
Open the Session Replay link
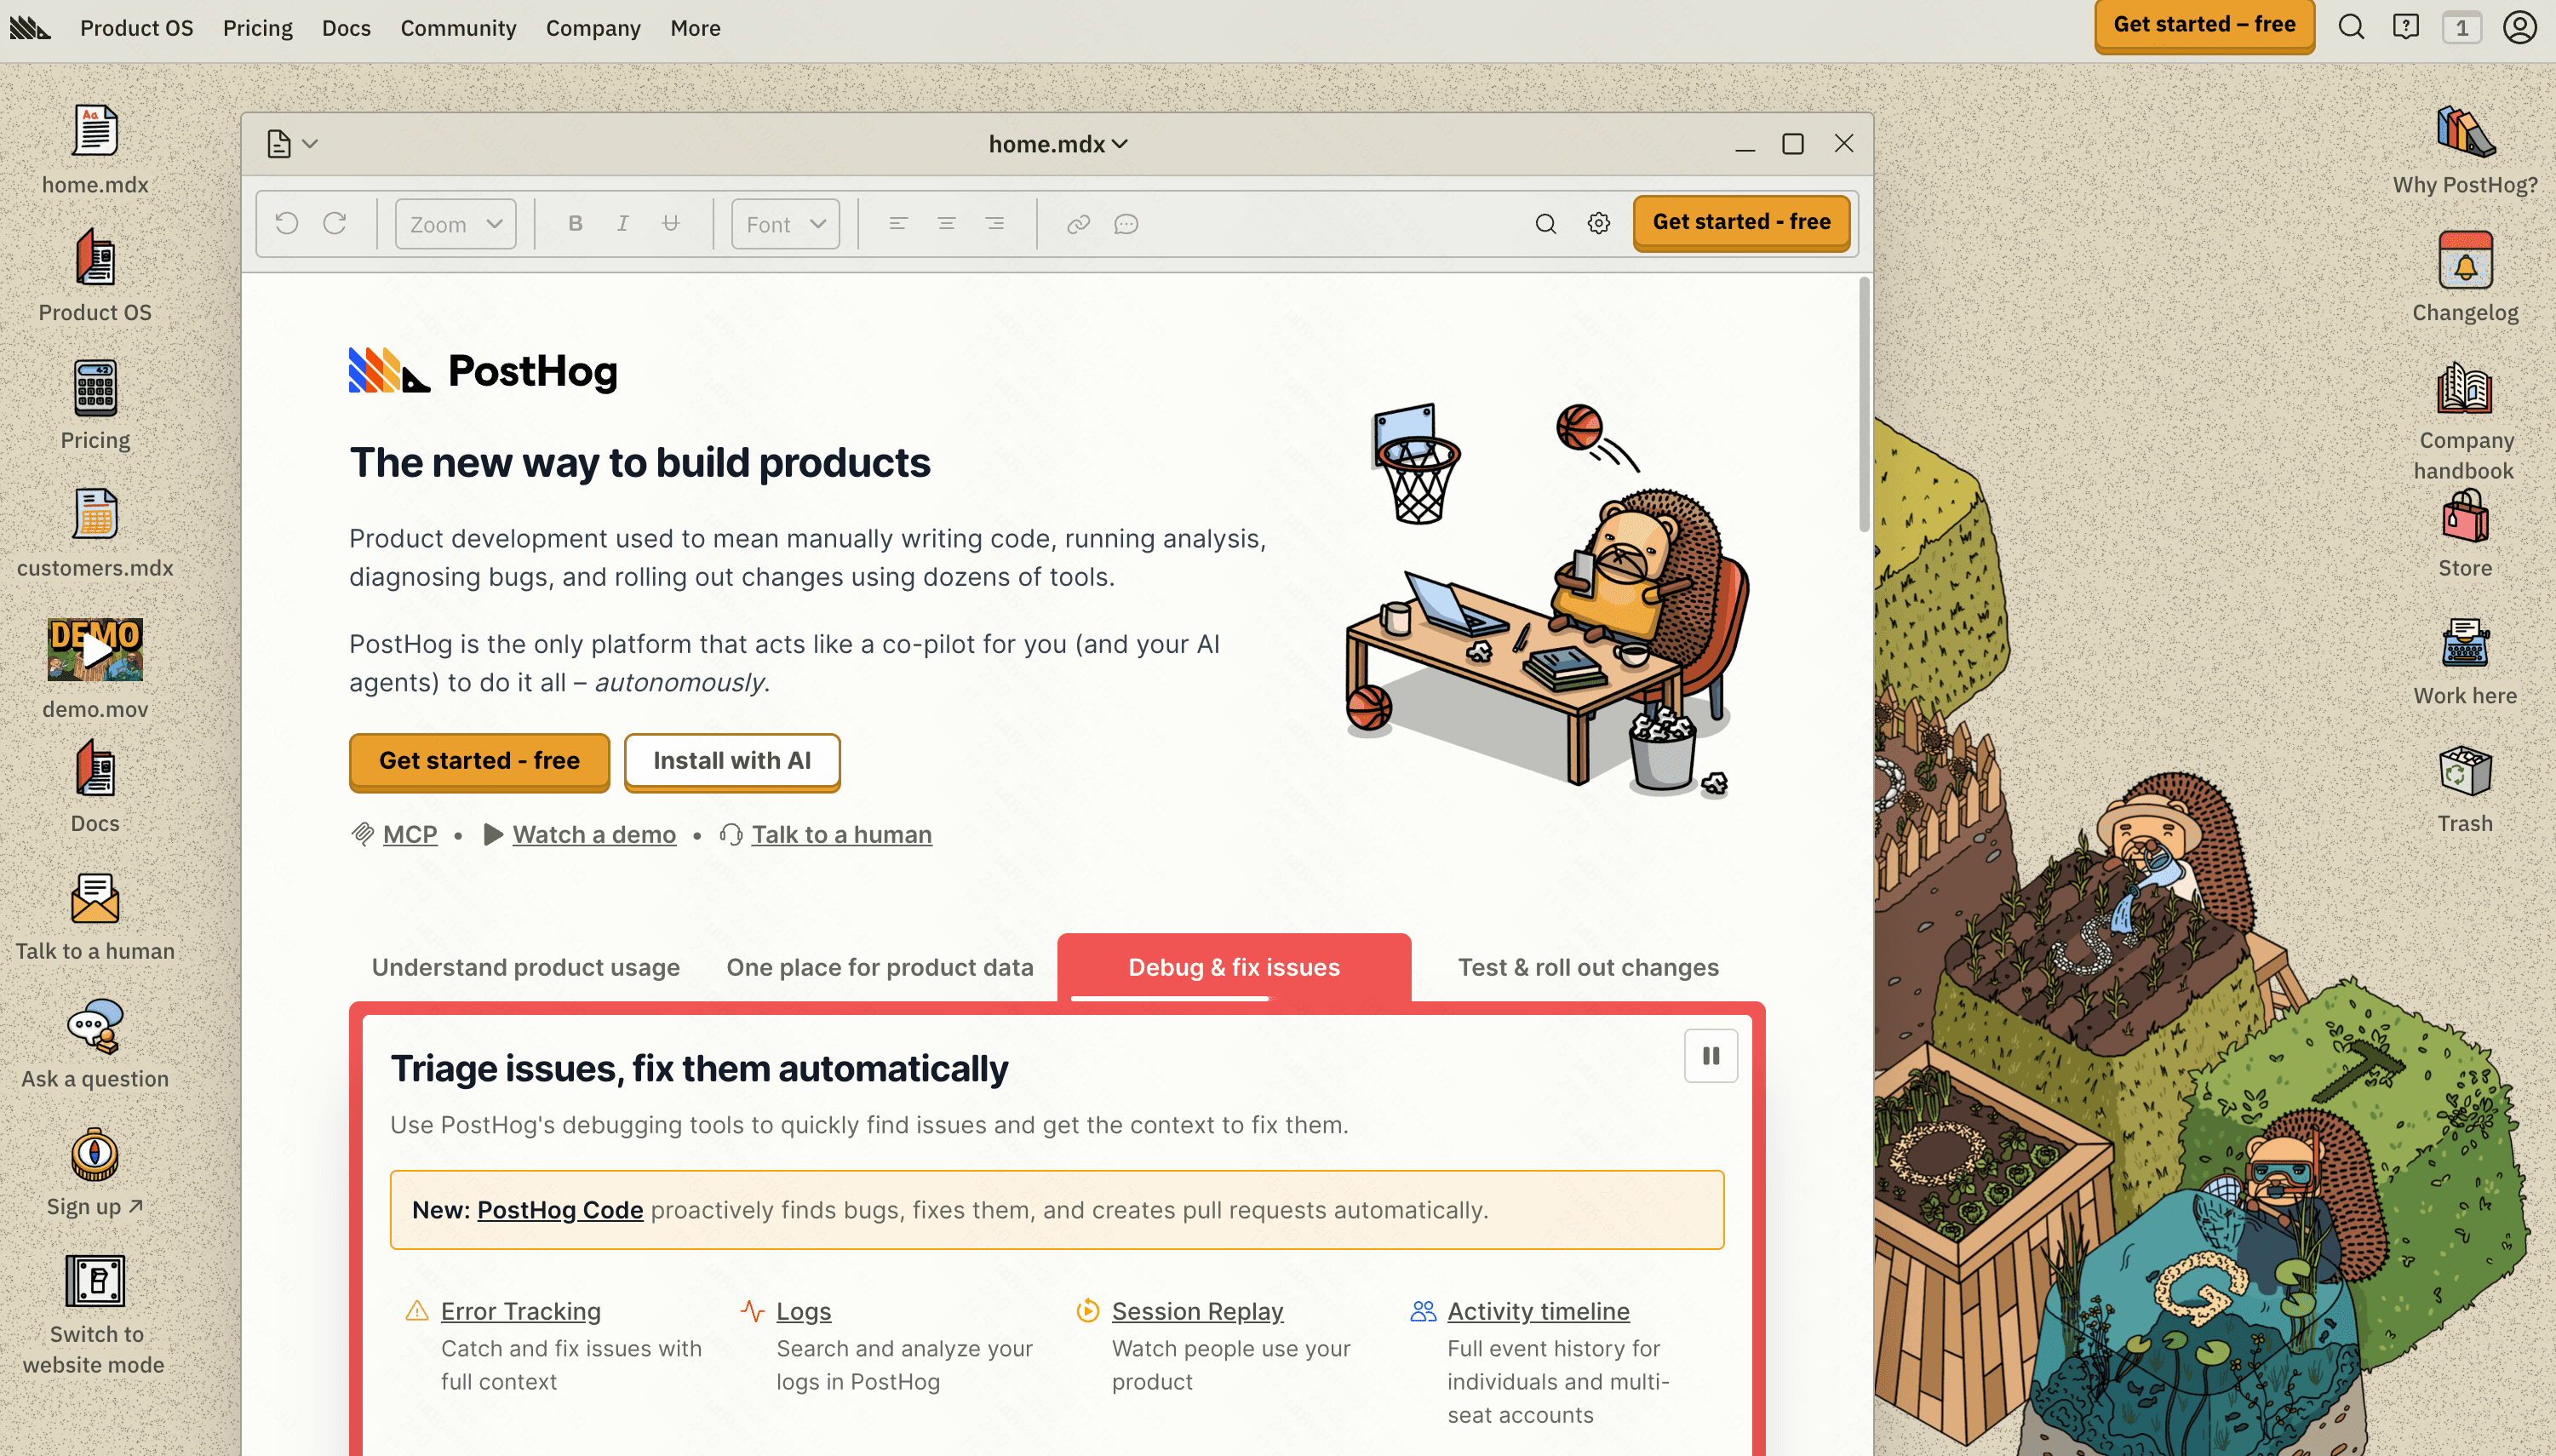pyautogui.click(x=1197, y=1311)
